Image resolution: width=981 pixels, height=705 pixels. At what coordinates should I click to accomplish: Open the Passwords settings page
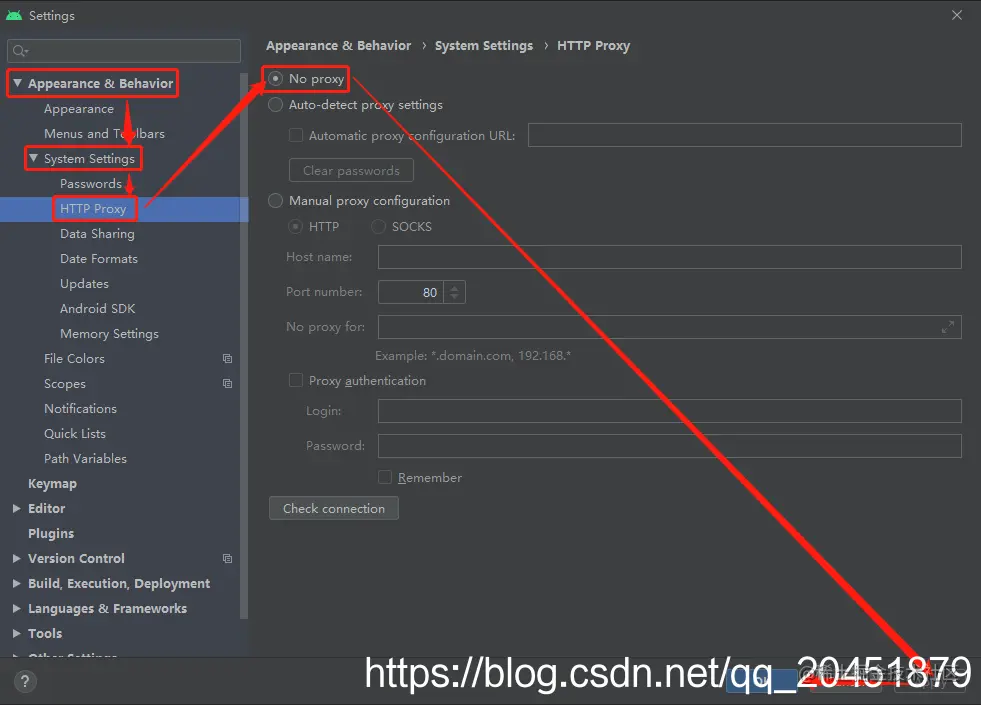pos(91,184)
